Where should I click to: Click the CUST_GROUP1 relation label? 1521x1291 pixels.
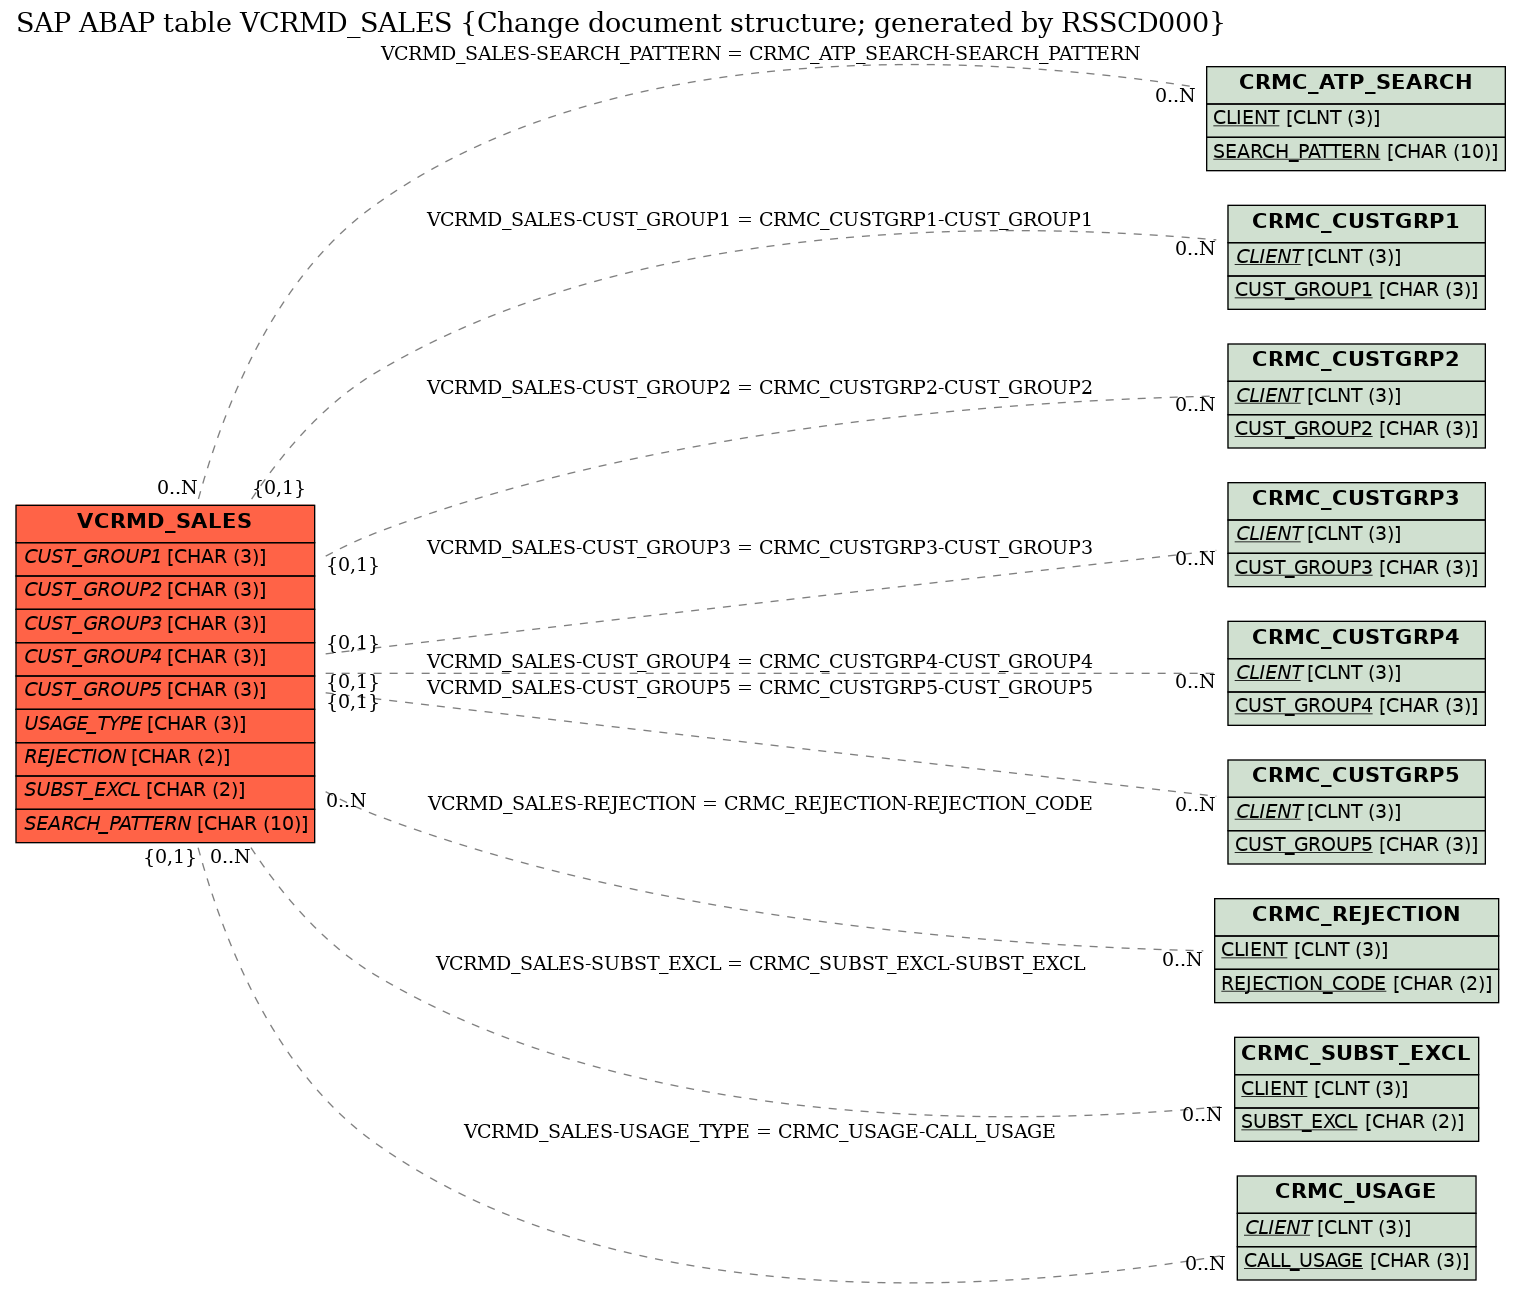pos(759,220)
